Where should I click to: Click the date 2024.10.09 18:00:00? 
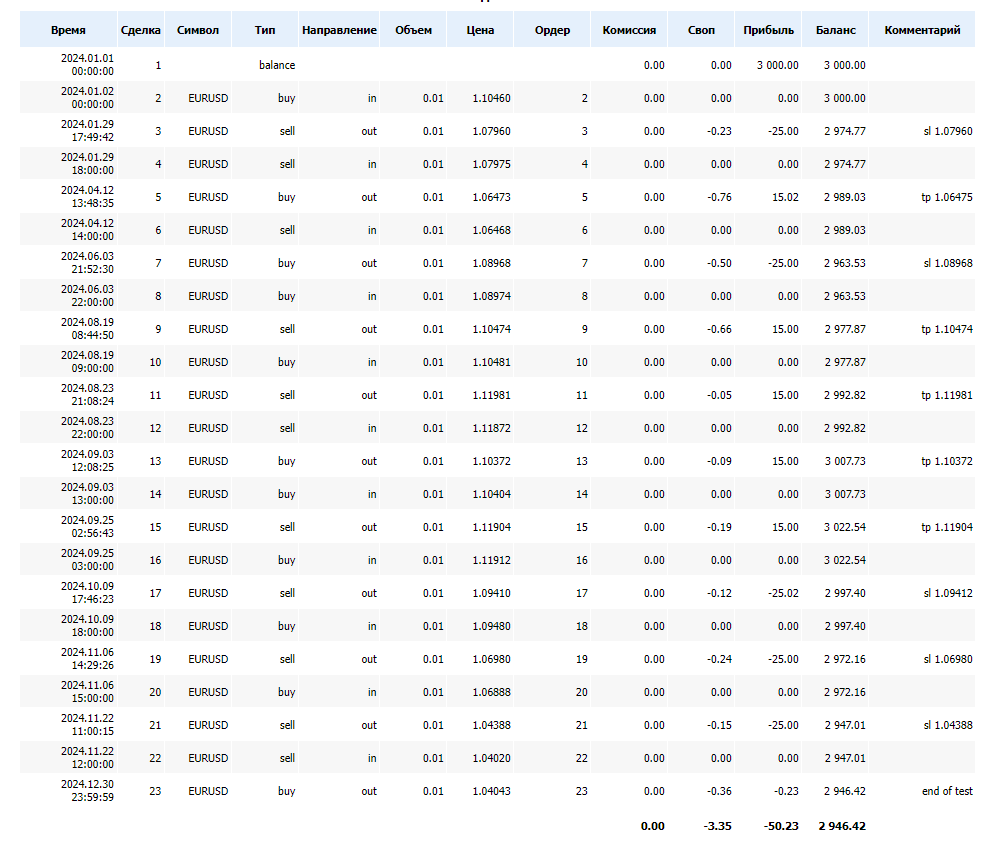tap(87, 626)
